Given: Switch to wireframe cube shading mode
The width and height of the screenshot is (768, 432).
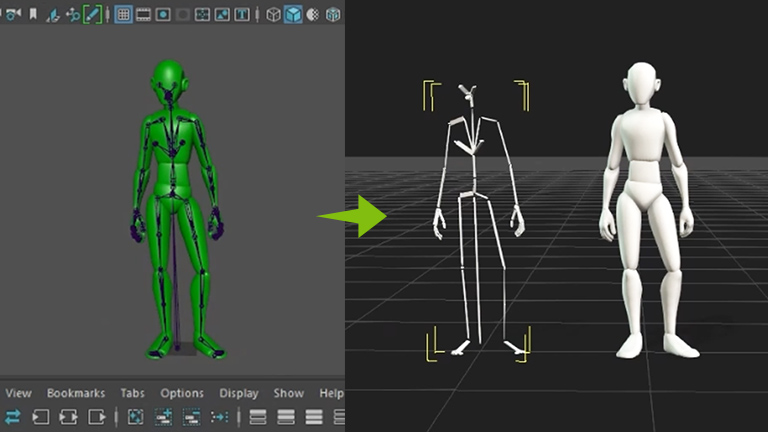Looking at the screenshot, I should pos(273,14).
